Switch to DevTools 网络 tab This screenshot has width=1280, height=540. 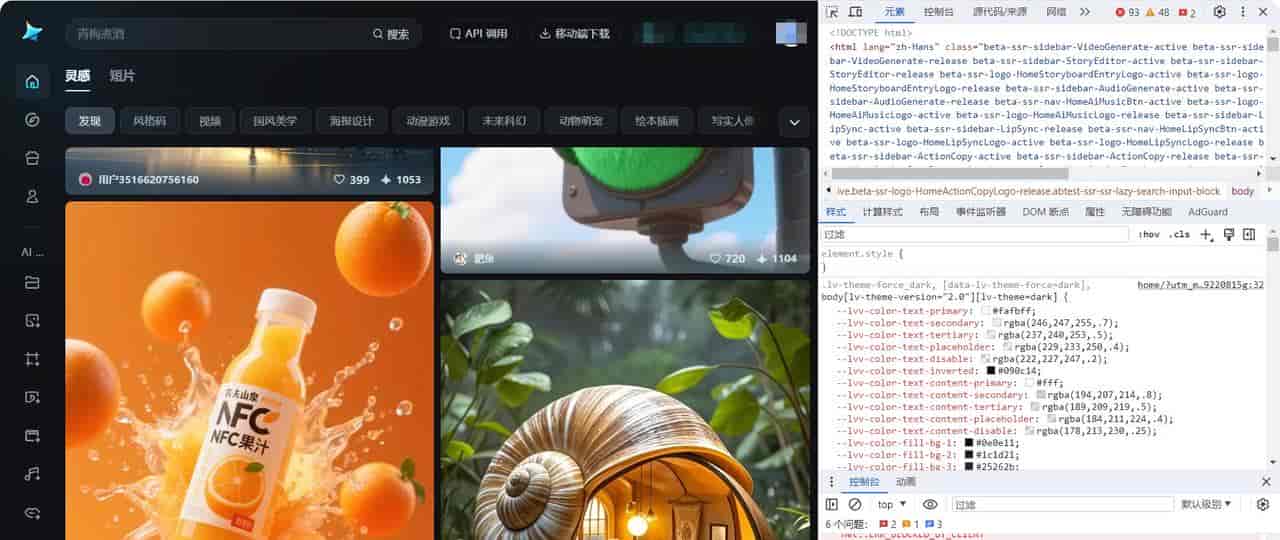[x=1056, y=12]
